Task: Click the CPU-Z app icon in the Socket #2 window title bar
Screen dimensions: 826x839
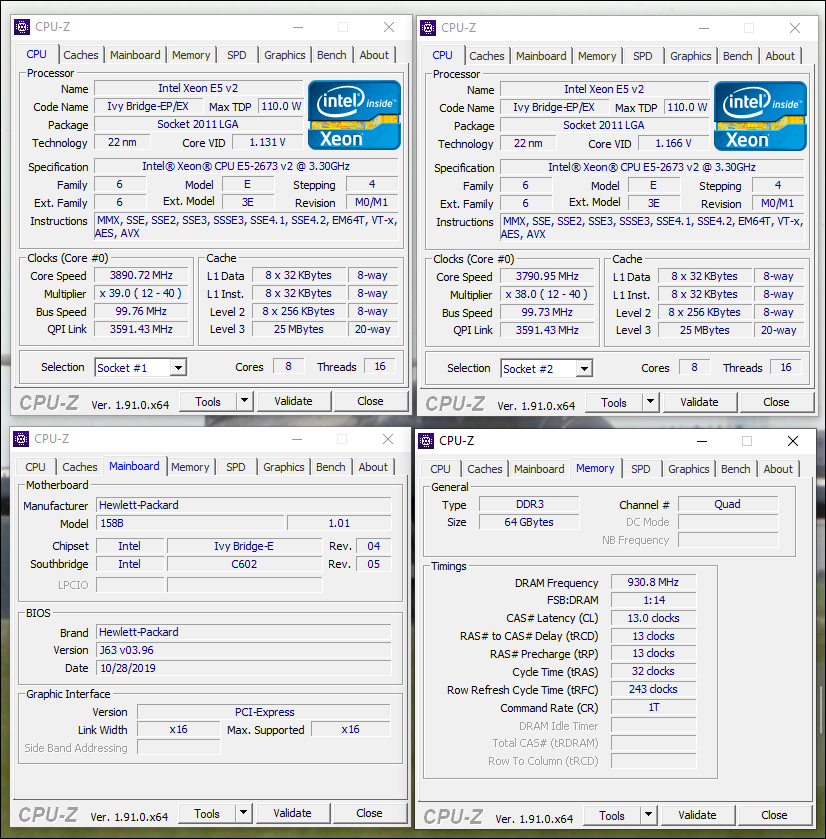Action: pos(428,28)
